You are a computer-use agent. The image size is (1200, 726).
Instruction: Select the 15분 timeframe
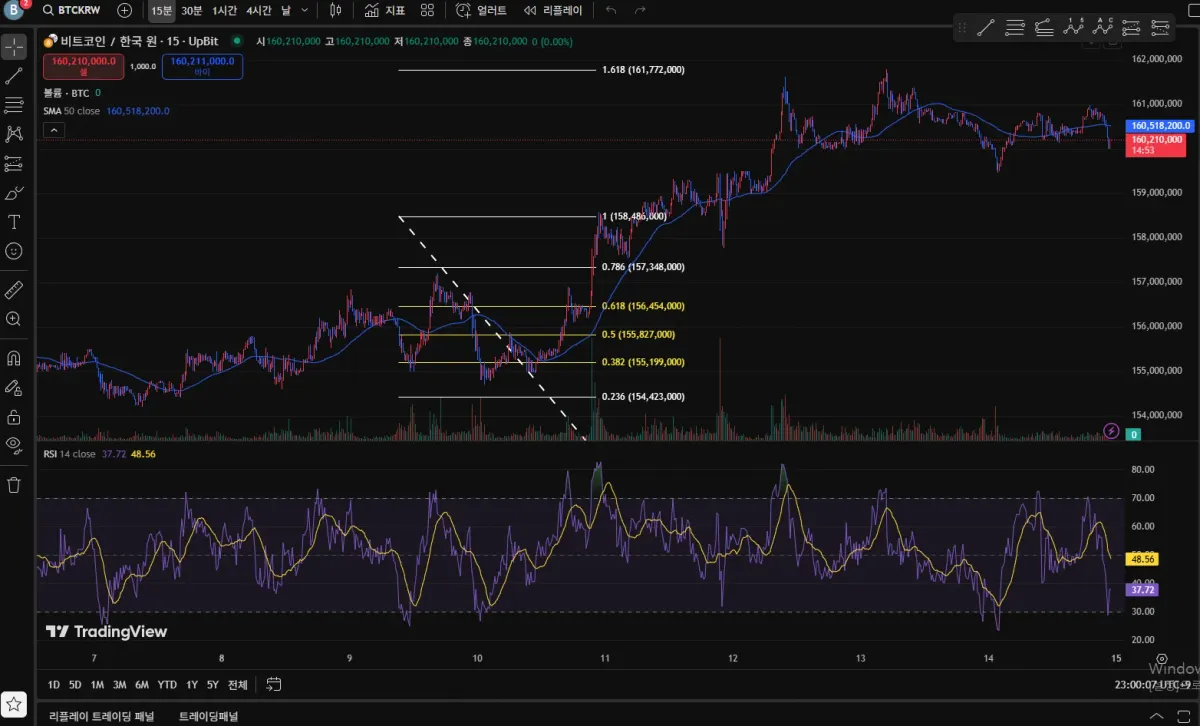click(x=161, y=10)
